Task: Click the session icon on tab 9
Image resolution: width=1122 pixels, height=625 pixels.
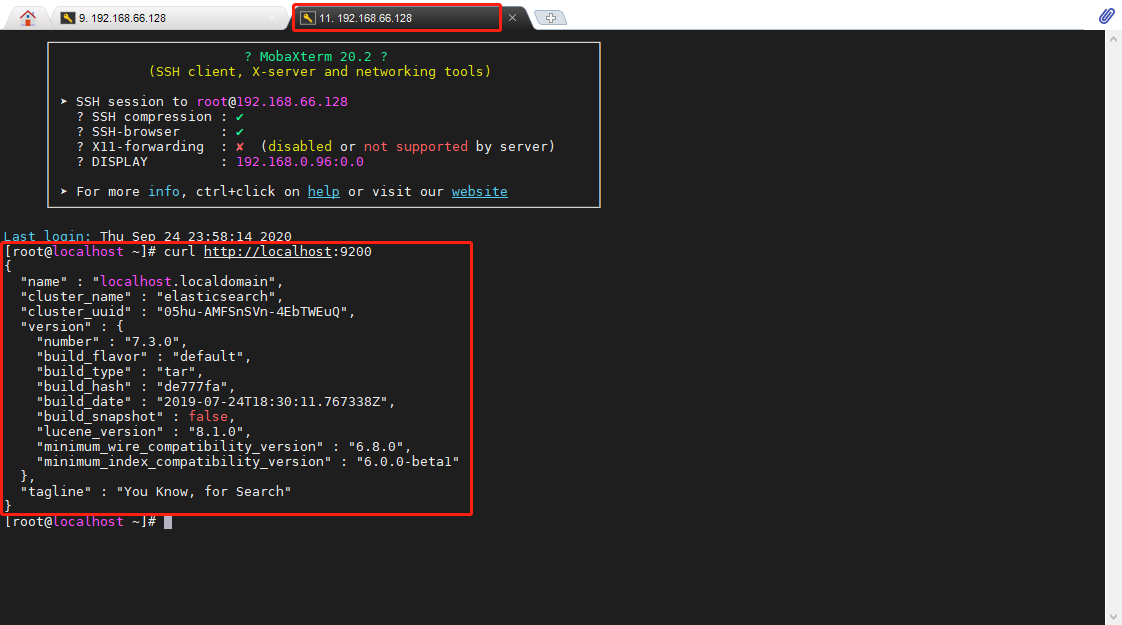Action: (x=68, y=18)
